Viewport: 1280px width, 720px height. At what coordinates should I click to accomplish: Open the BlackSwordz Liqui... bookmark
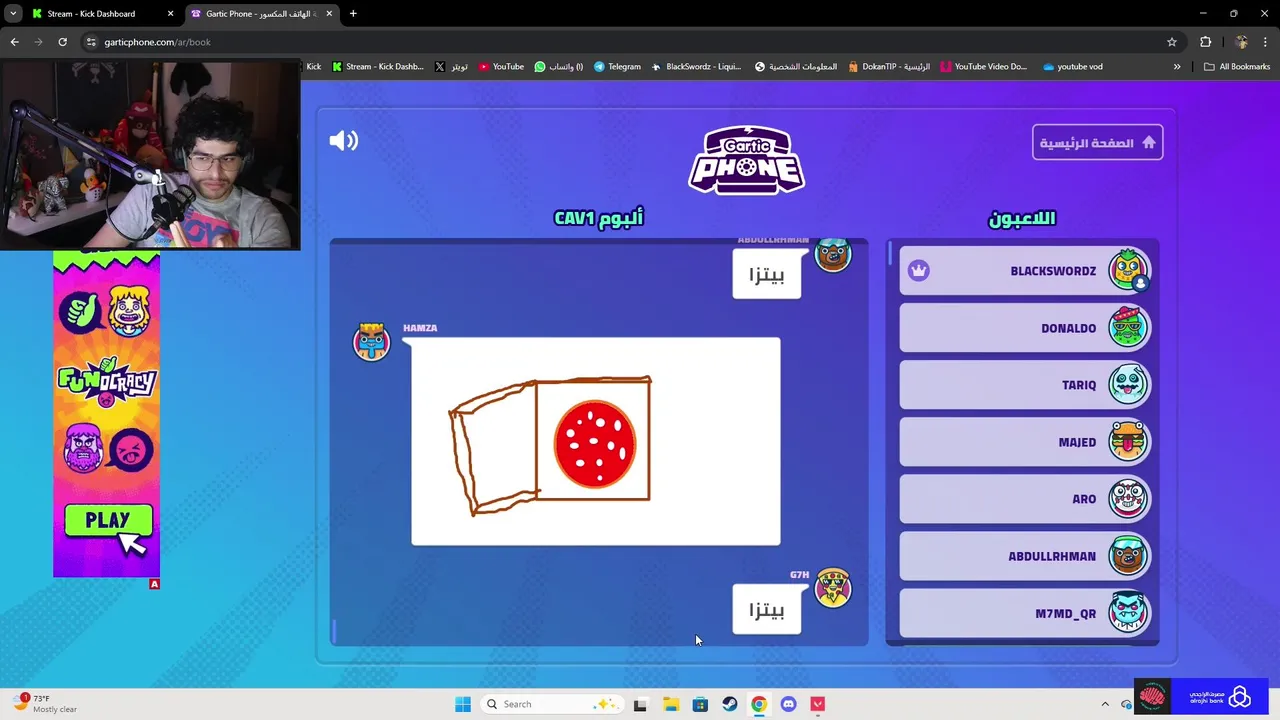point(696,67)
